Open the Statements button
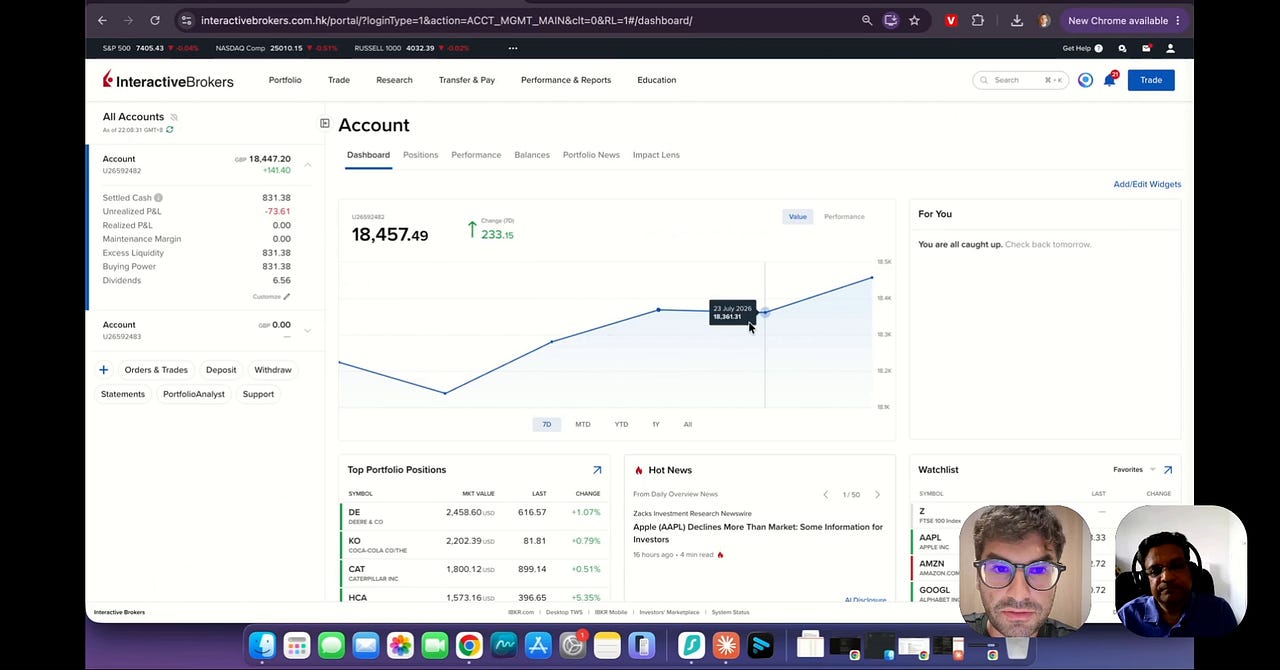 pyautogui.click(x=123, y=394)
